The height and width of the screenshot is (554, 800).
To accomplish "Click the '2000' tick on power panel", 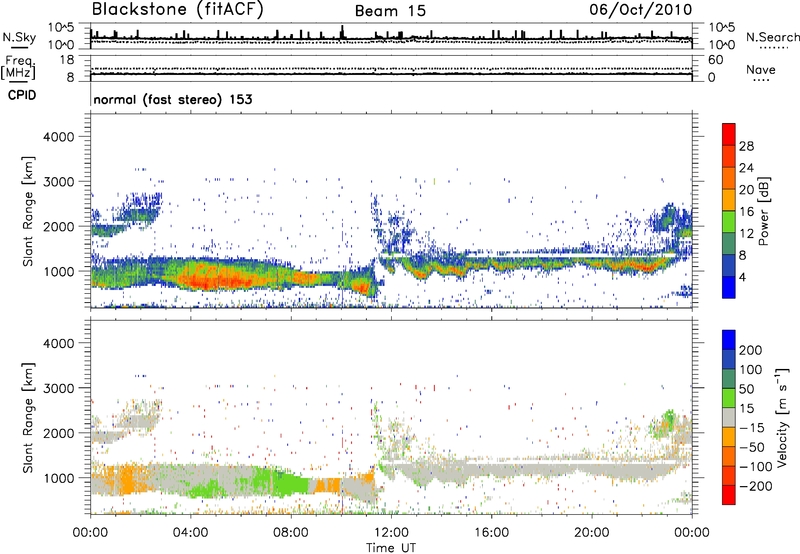I will tap(58, 226).
